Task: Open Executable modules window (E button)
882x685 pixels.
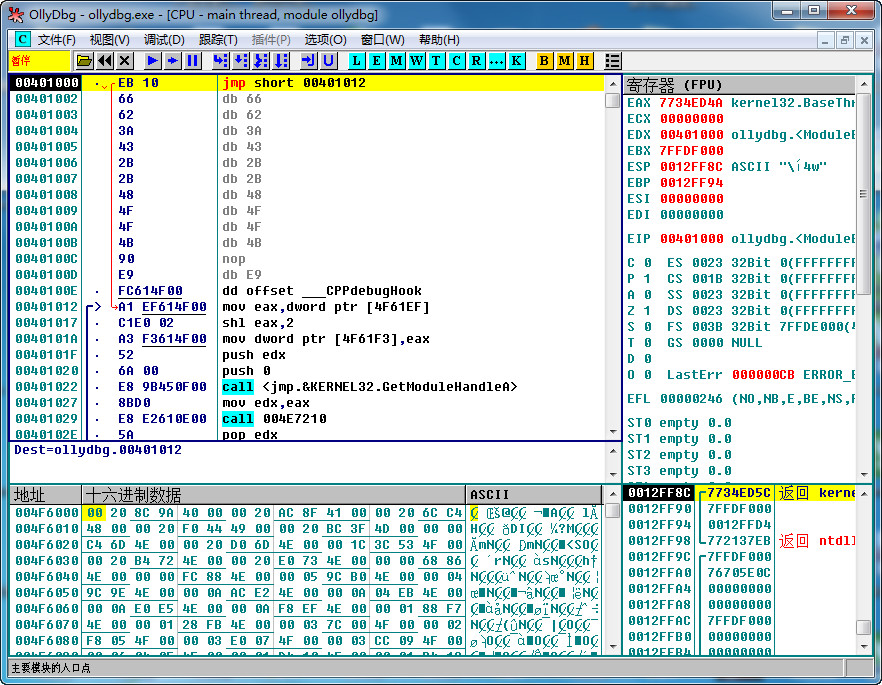Action: tap(377, 61)
